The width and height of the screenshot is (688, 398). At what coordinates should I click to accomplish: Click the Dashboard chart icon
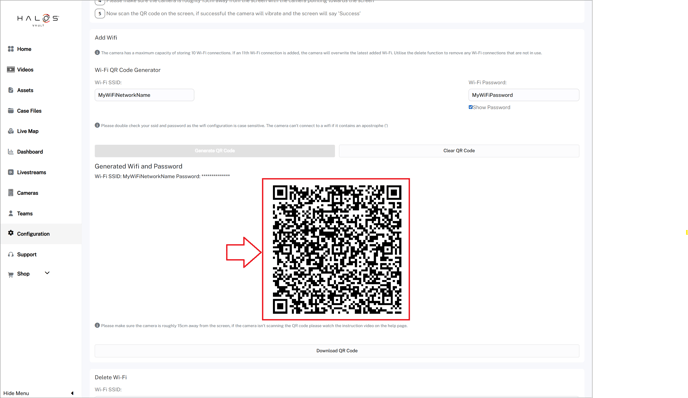(x=11, y=151)
